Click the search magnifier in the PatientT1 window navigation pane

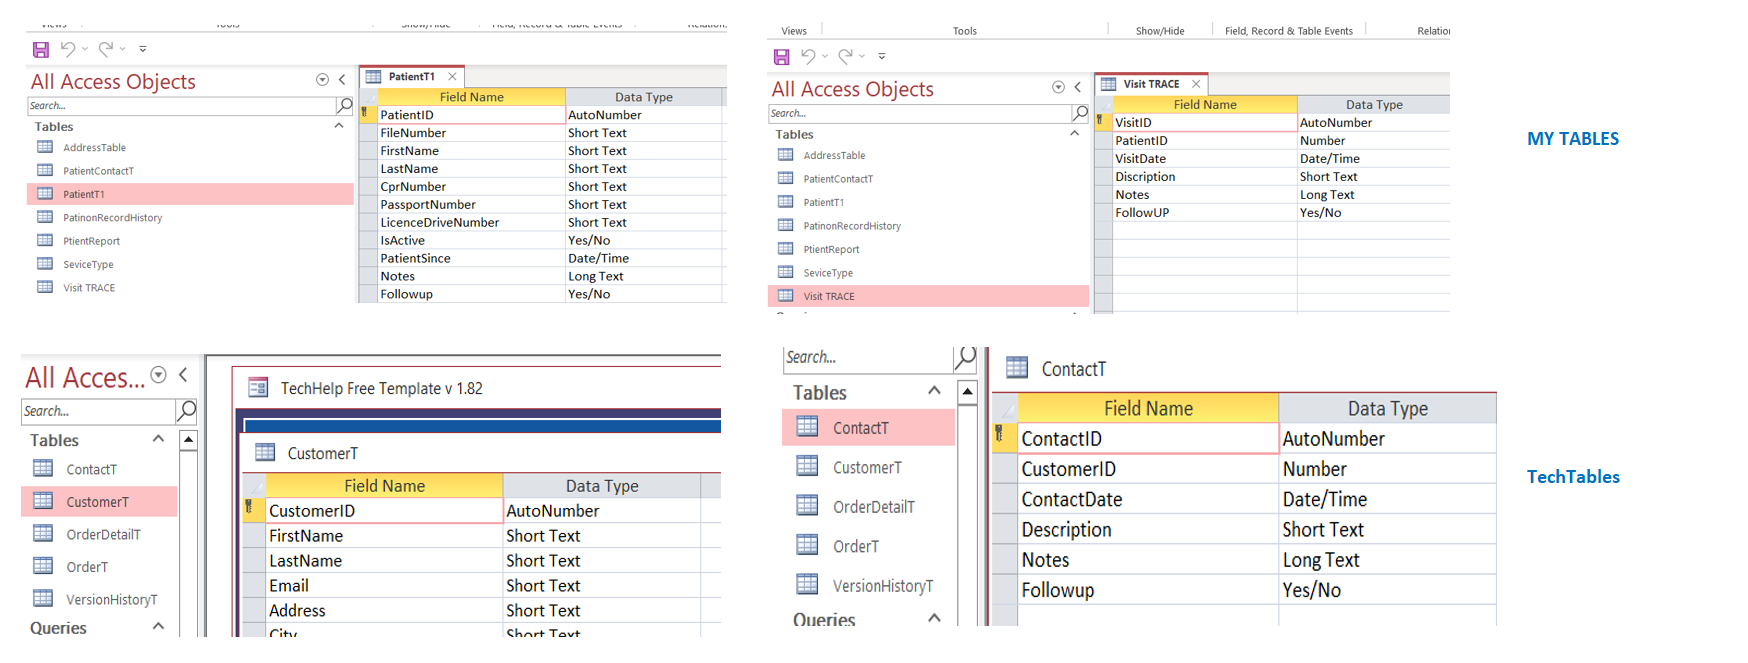(345, 105)
